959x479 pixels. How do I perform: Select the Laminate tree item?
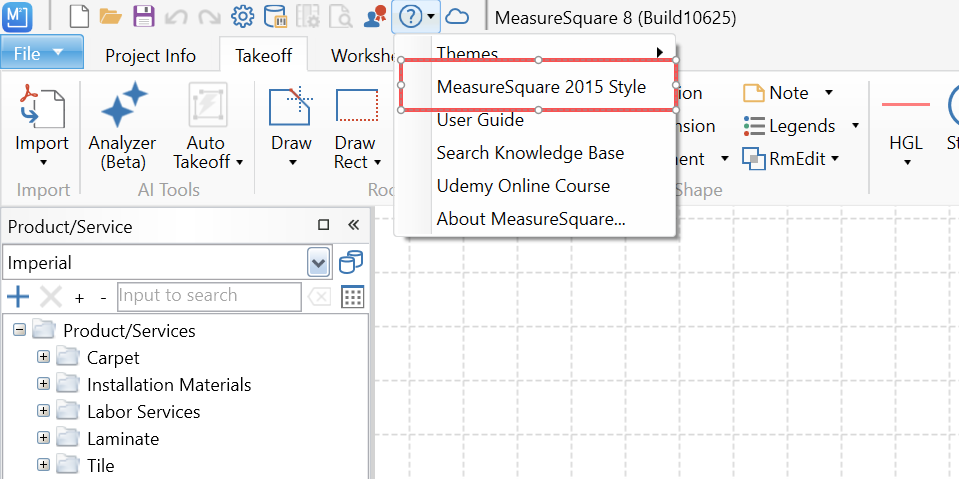(123, 439)
